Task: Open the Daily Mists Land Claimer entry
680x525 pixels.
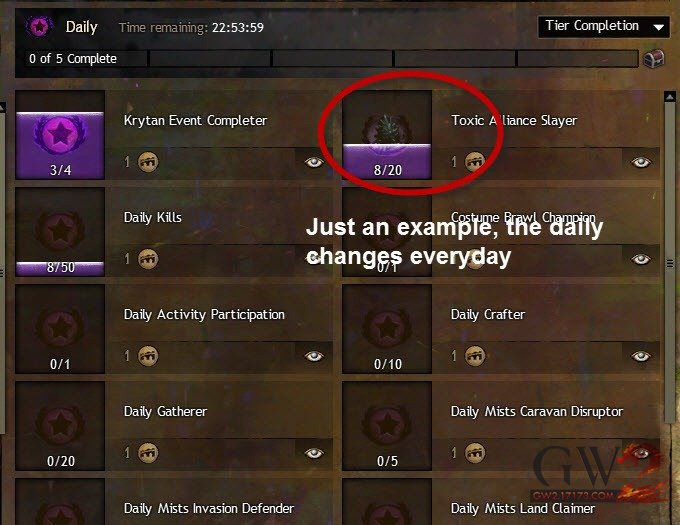Action: point(523,508)
